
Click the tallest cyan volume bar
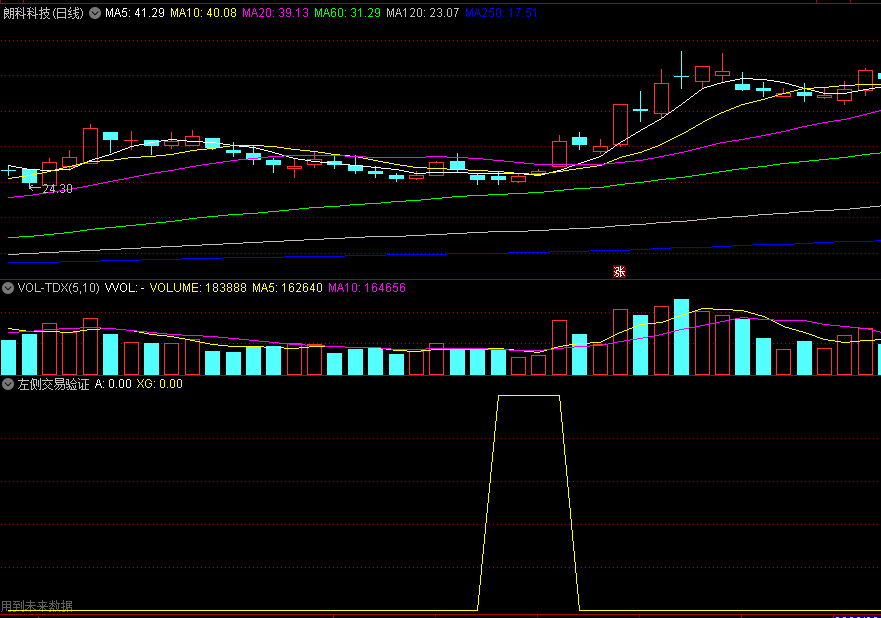tap(682, 337)
